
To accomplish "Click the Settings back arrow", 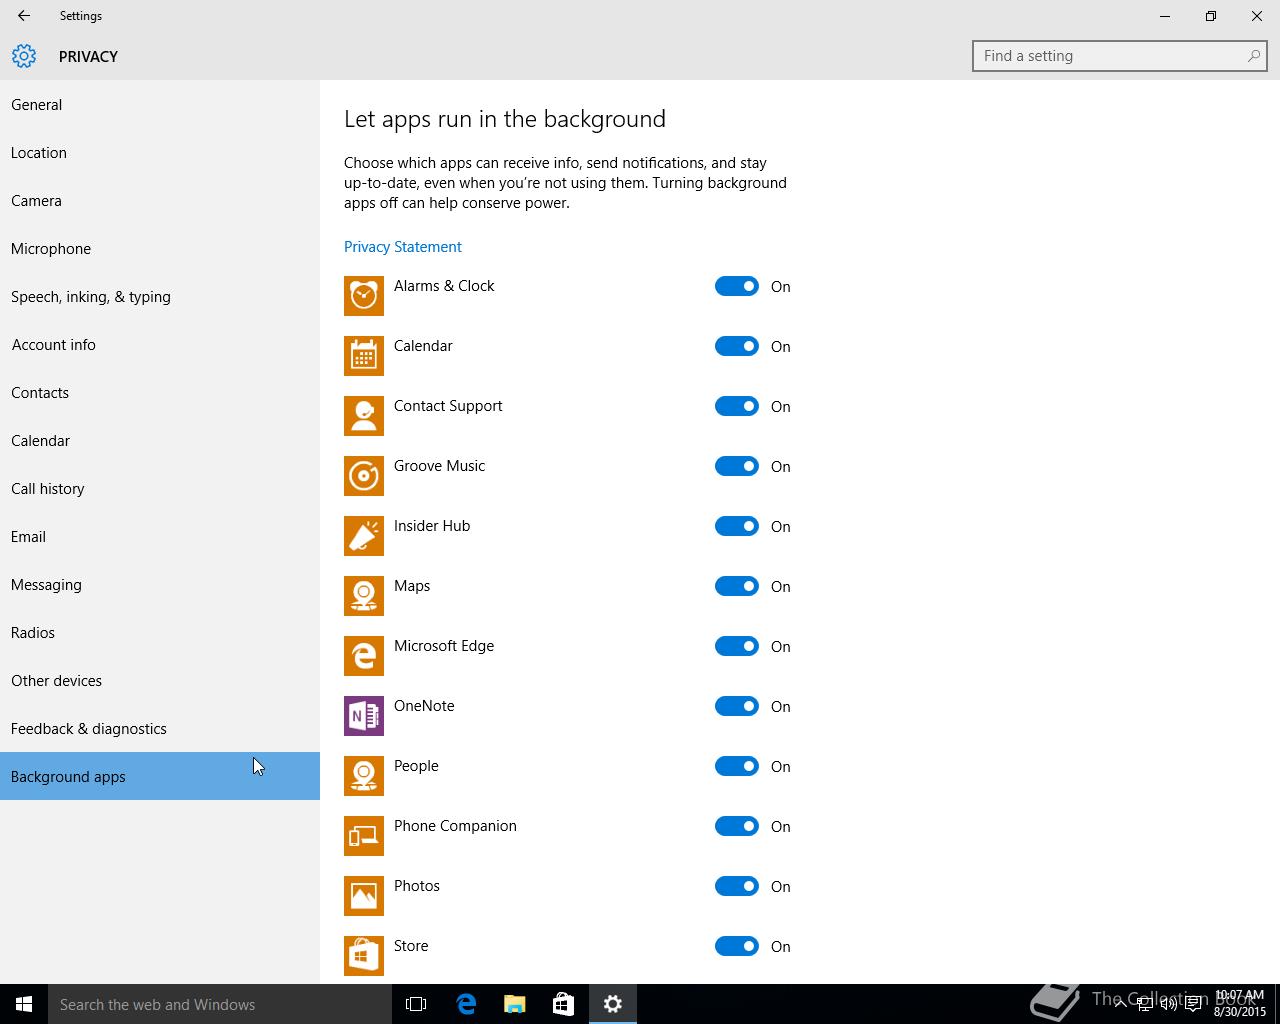I will pos(24,16).
